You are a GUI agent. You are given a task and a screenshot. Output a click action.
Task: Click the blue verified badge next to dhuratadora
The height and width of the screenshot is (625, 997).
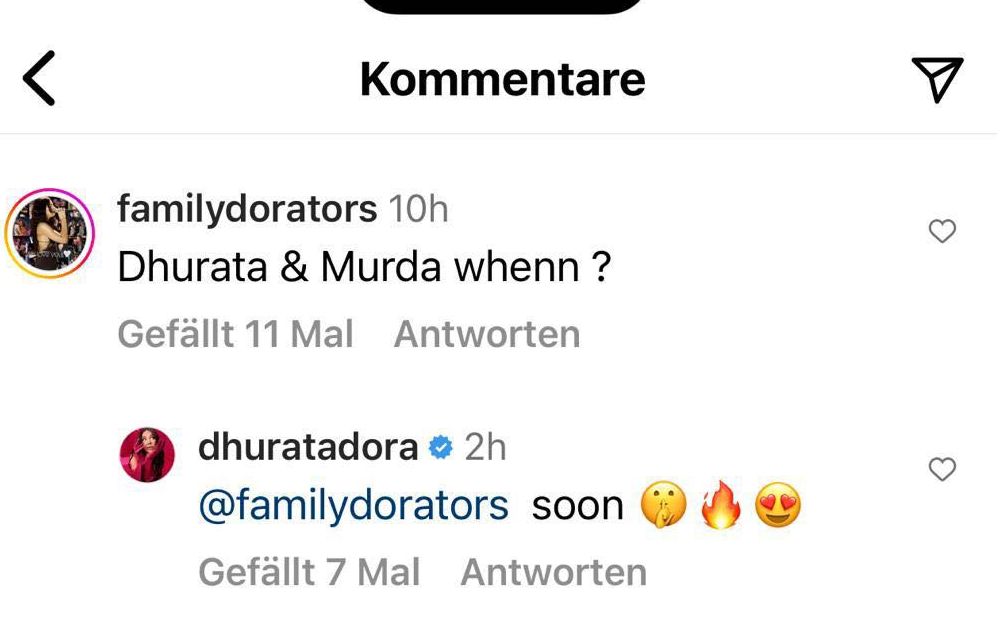[441, 448]
